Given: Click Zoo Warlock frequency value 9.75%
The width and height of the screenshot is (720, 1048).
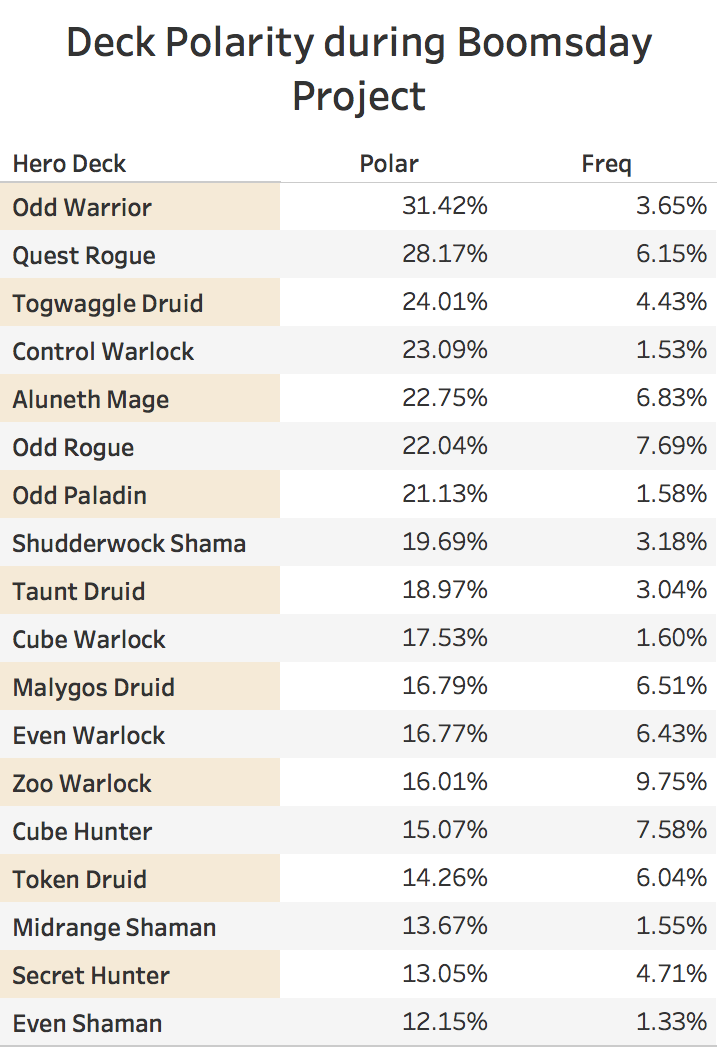Looking at the screenshot, I should pos(671,782).
